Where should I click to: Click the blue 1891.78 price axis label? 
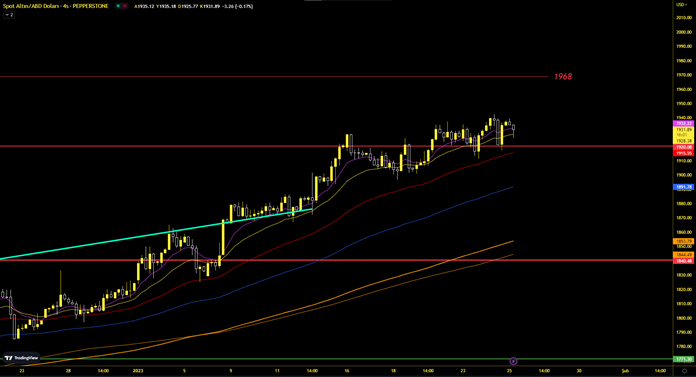684,187
